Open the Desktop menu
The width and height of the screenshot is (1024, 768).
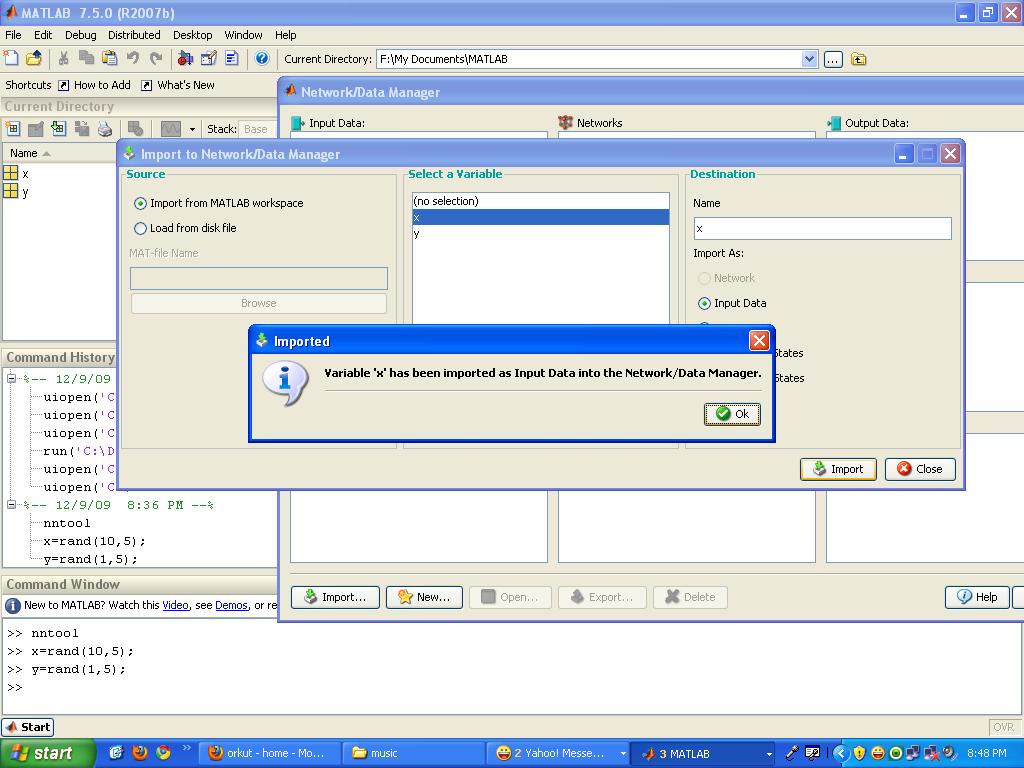[192, 35]
